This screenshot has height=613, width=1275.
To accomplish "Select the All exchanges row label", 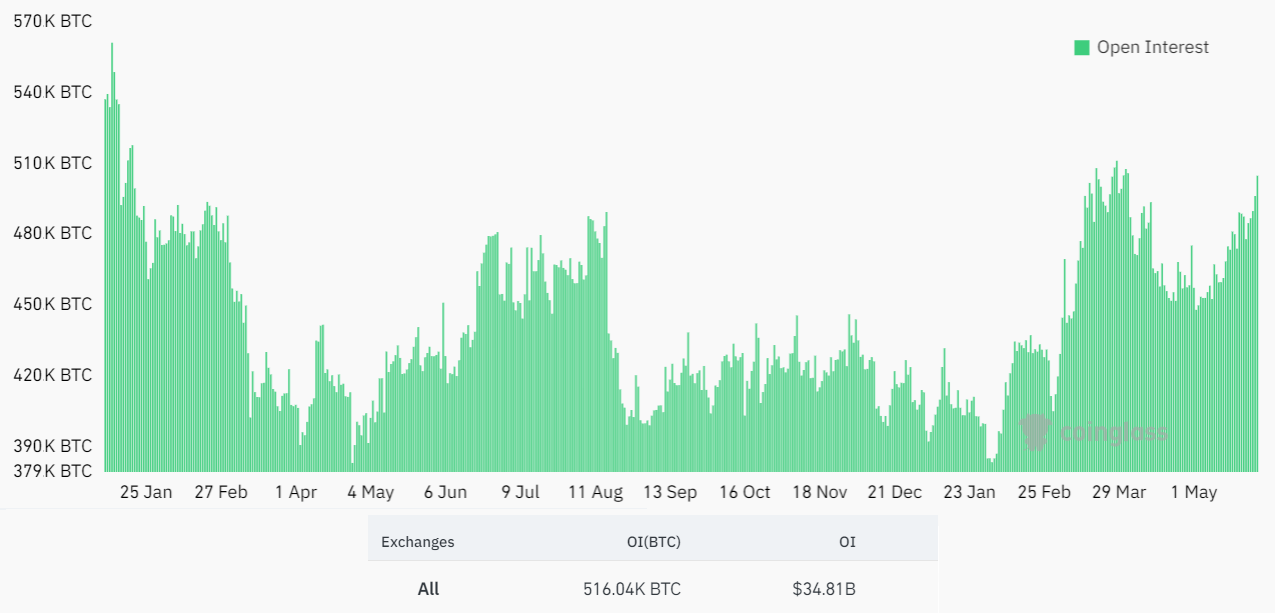I will point(428,589).
